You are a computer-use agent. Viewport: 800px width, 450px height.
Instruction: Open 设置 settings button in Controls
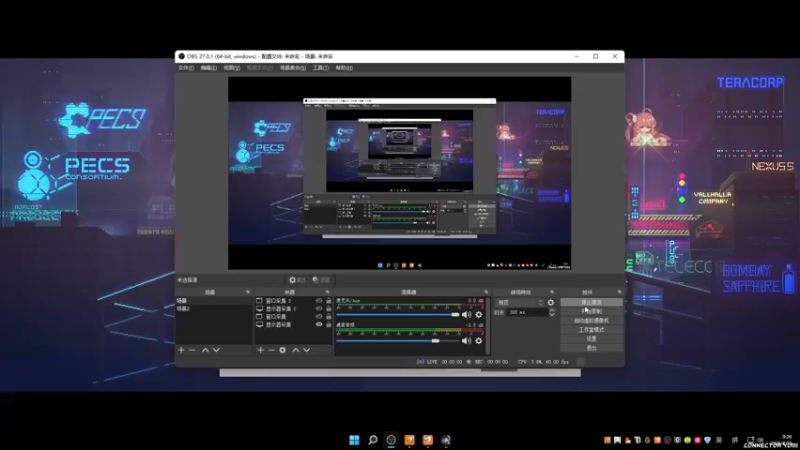click(x=591, y=339)
